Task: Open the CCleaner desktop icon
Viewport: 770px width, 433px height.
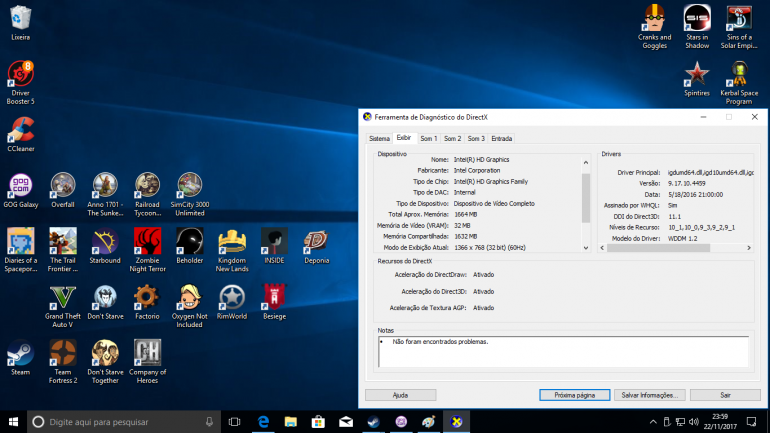Action: [x=20, y=130]
